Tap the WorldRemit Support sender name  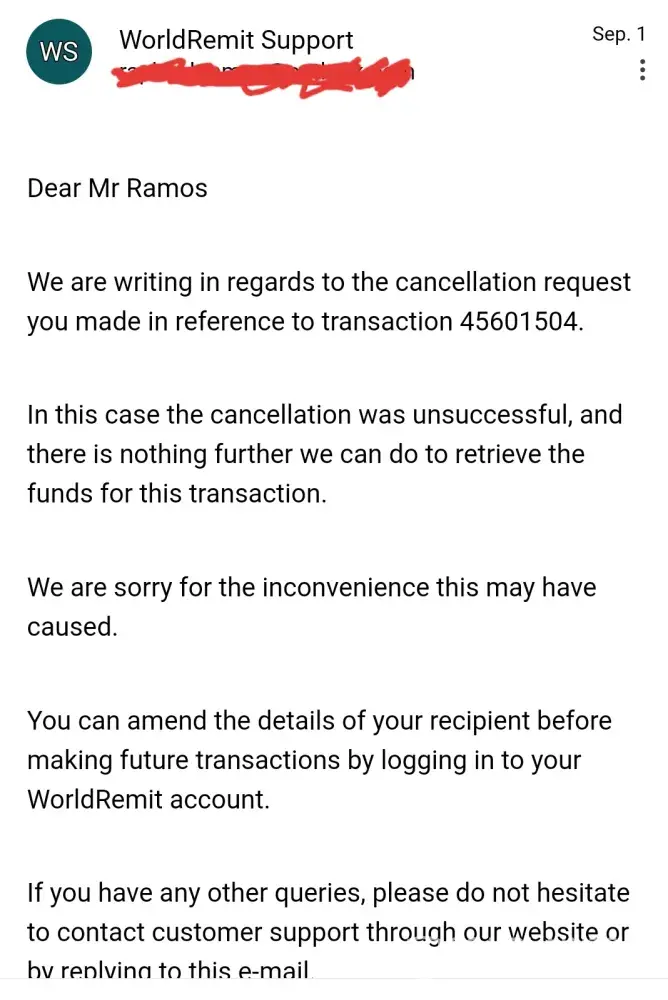236,40
